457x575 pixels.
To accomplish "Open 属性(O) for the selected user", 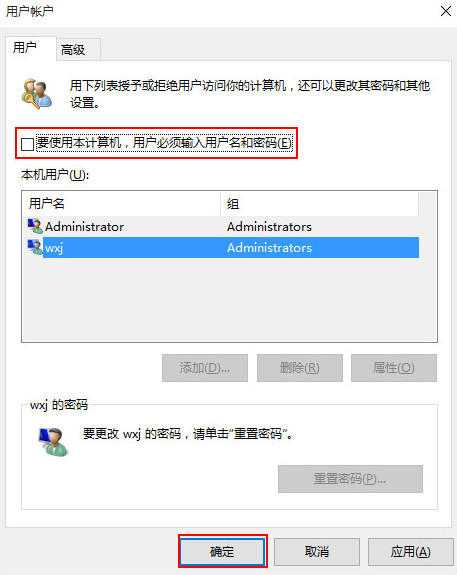I will coord(394,368).
